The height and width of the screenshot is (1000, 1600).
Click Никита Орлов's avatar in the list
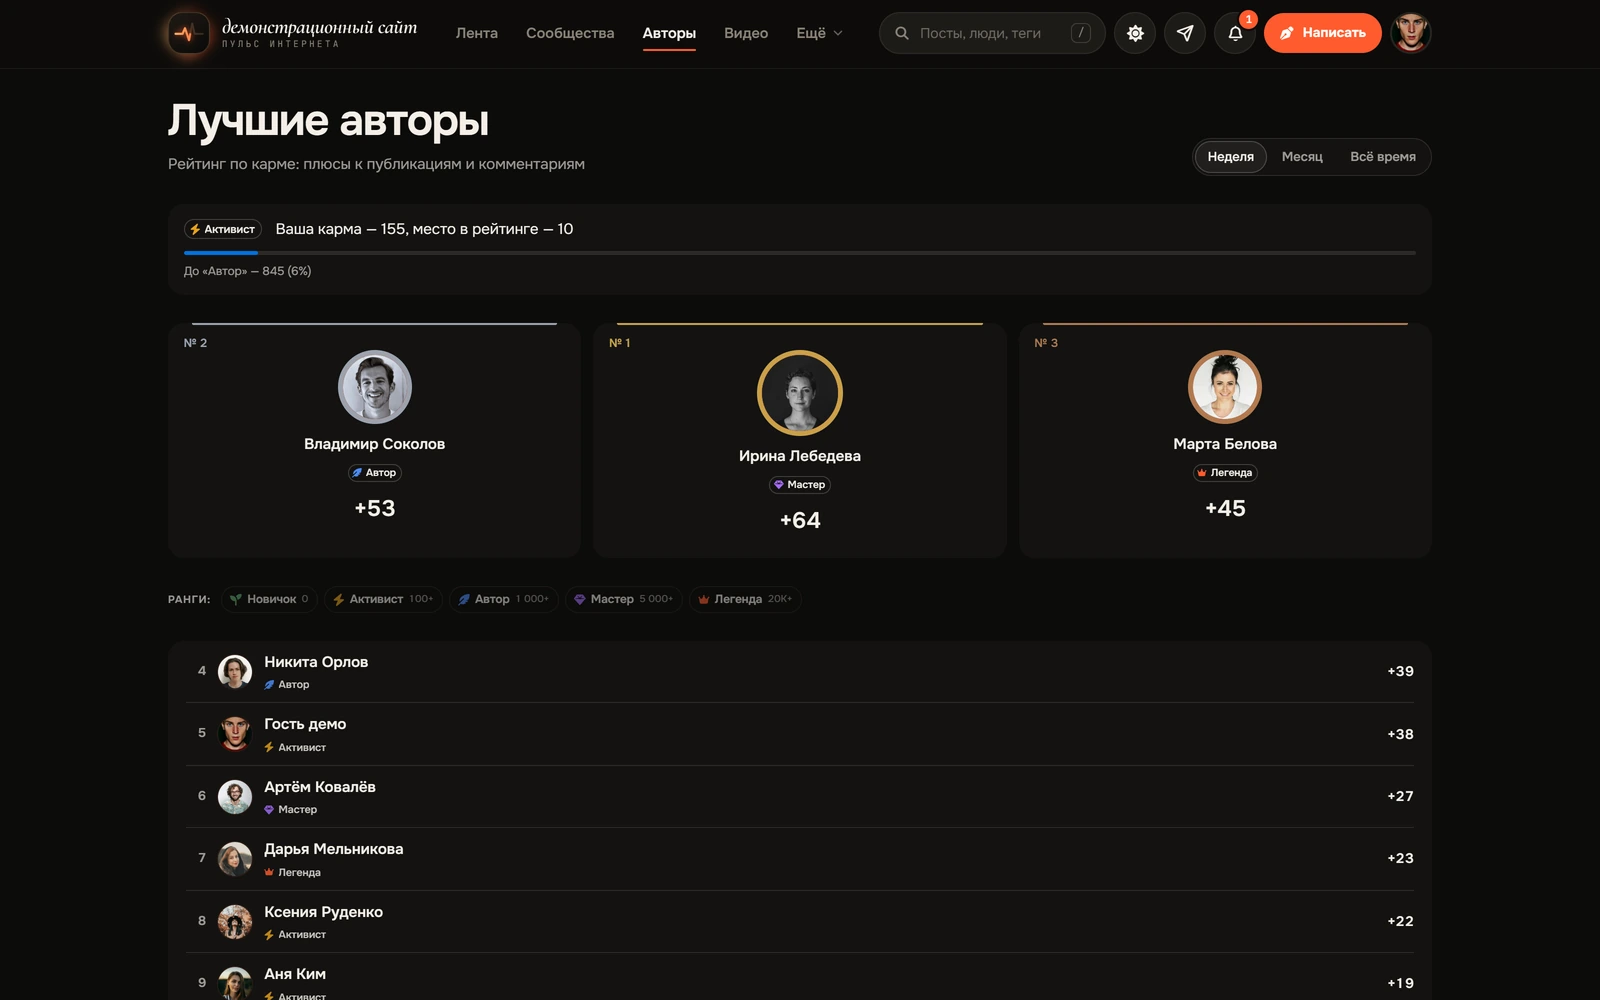235,672
